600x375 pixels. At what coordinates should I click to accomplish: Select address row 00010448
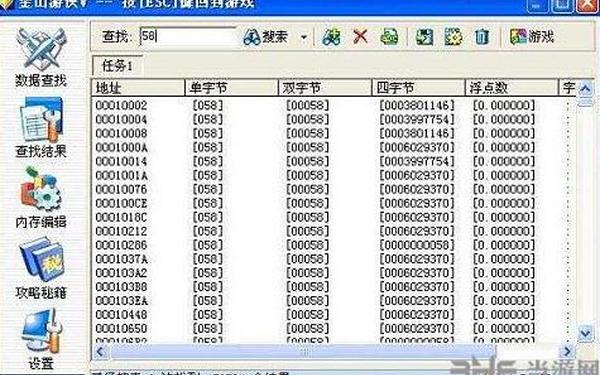(x=121, y=315)
